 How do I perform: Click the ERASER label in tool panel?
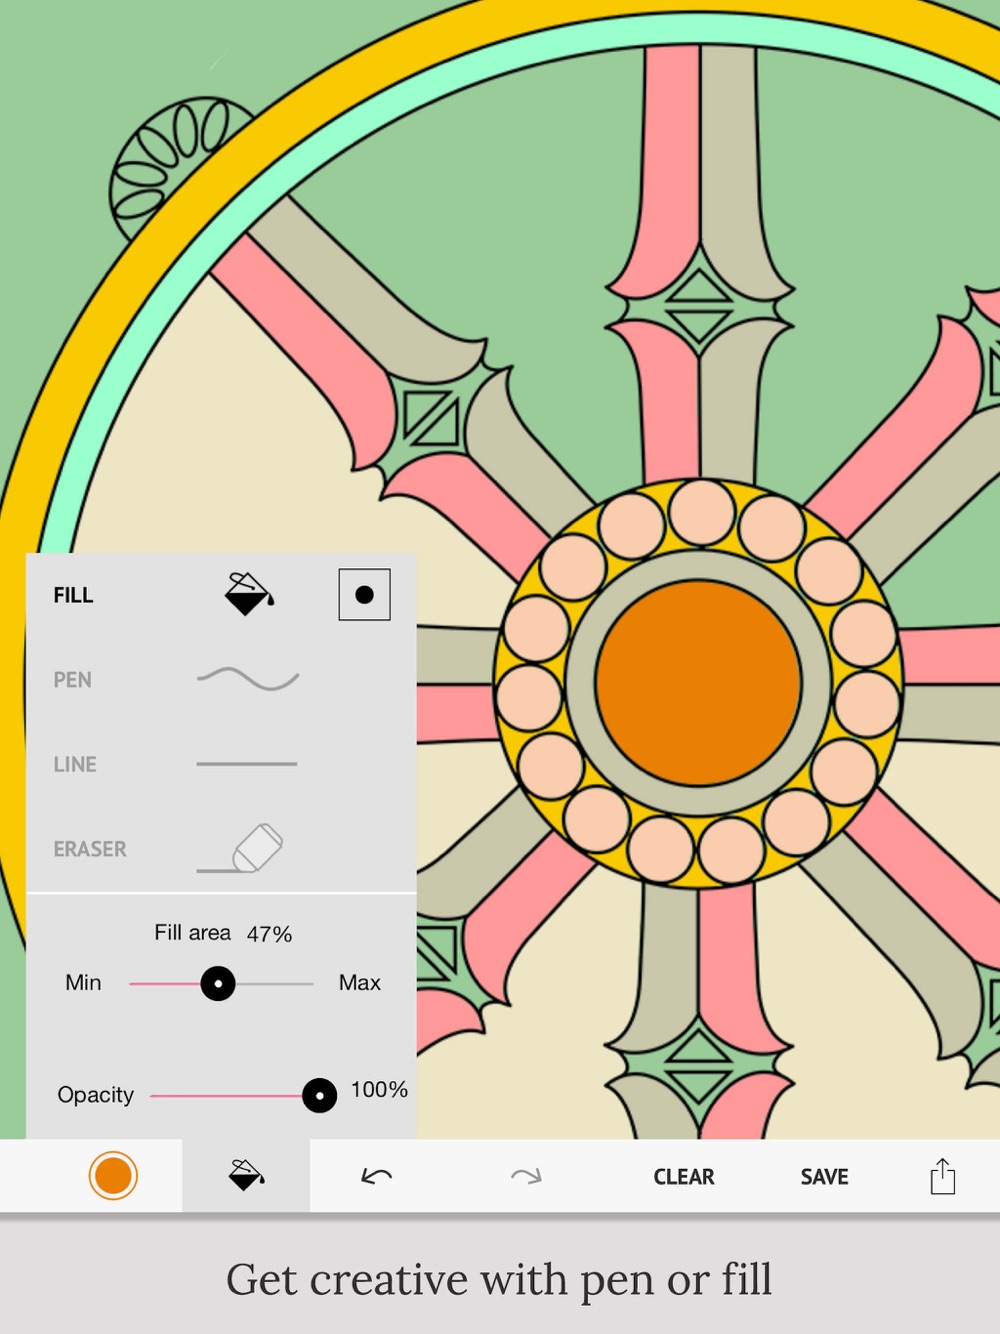click(90, 849)
